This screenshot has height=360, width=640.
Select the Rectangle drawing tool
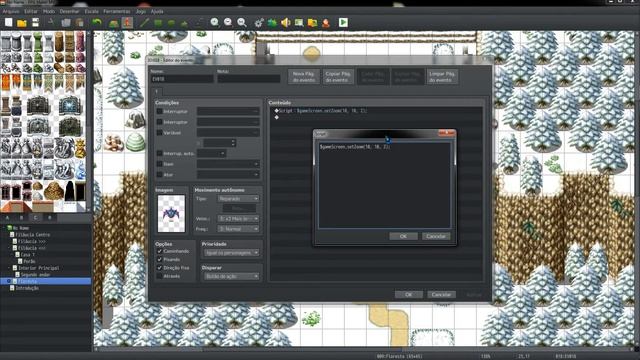[158, 22]
